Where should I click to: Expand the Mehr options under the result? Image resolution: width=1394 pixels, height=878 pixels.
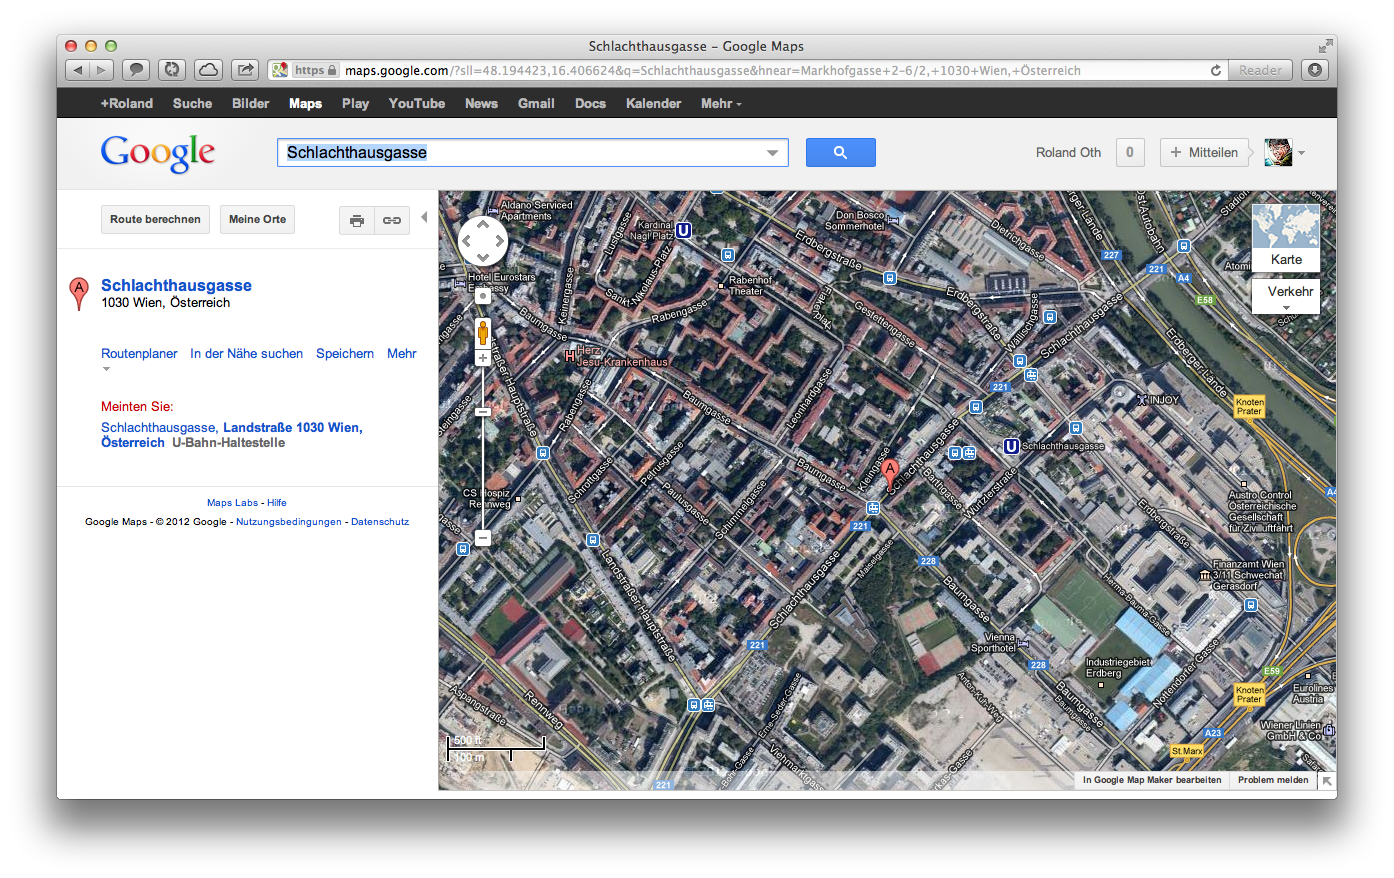coord(402,353)
